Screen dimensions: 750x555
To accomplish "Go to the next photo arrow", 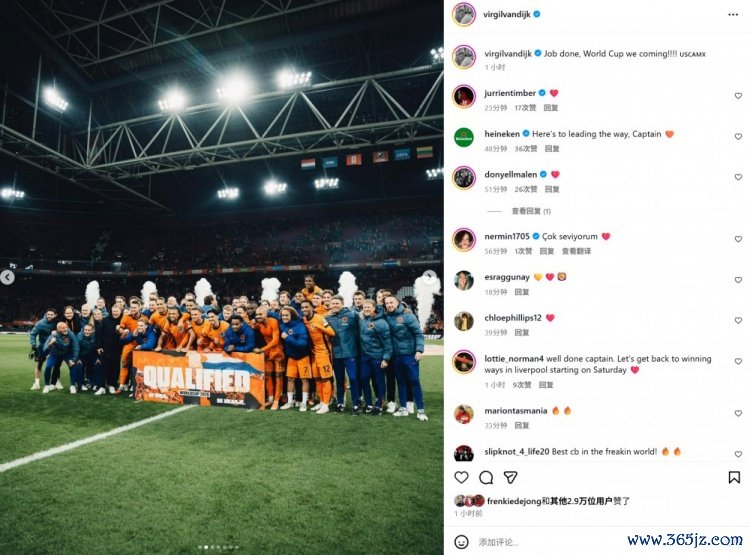I will (430, 277).
